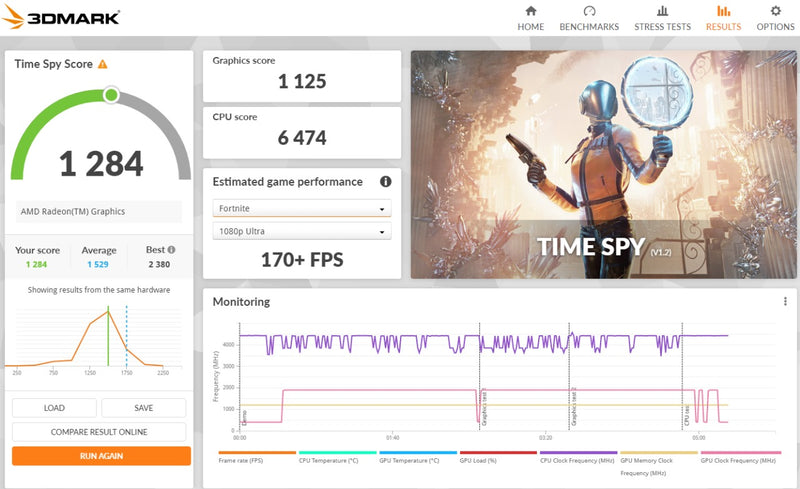Click the SAVE button
The image size is (800, 489).
point(143,408)
